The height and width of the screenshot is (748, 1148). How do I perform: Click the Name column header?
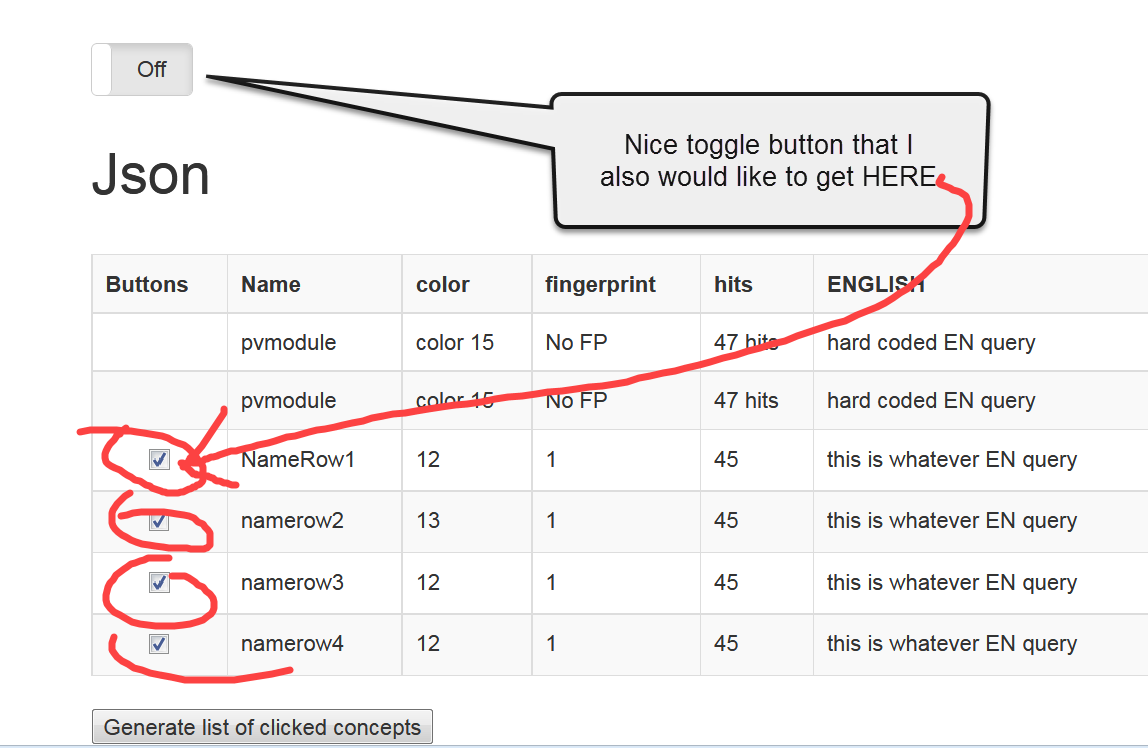point(270,284)
